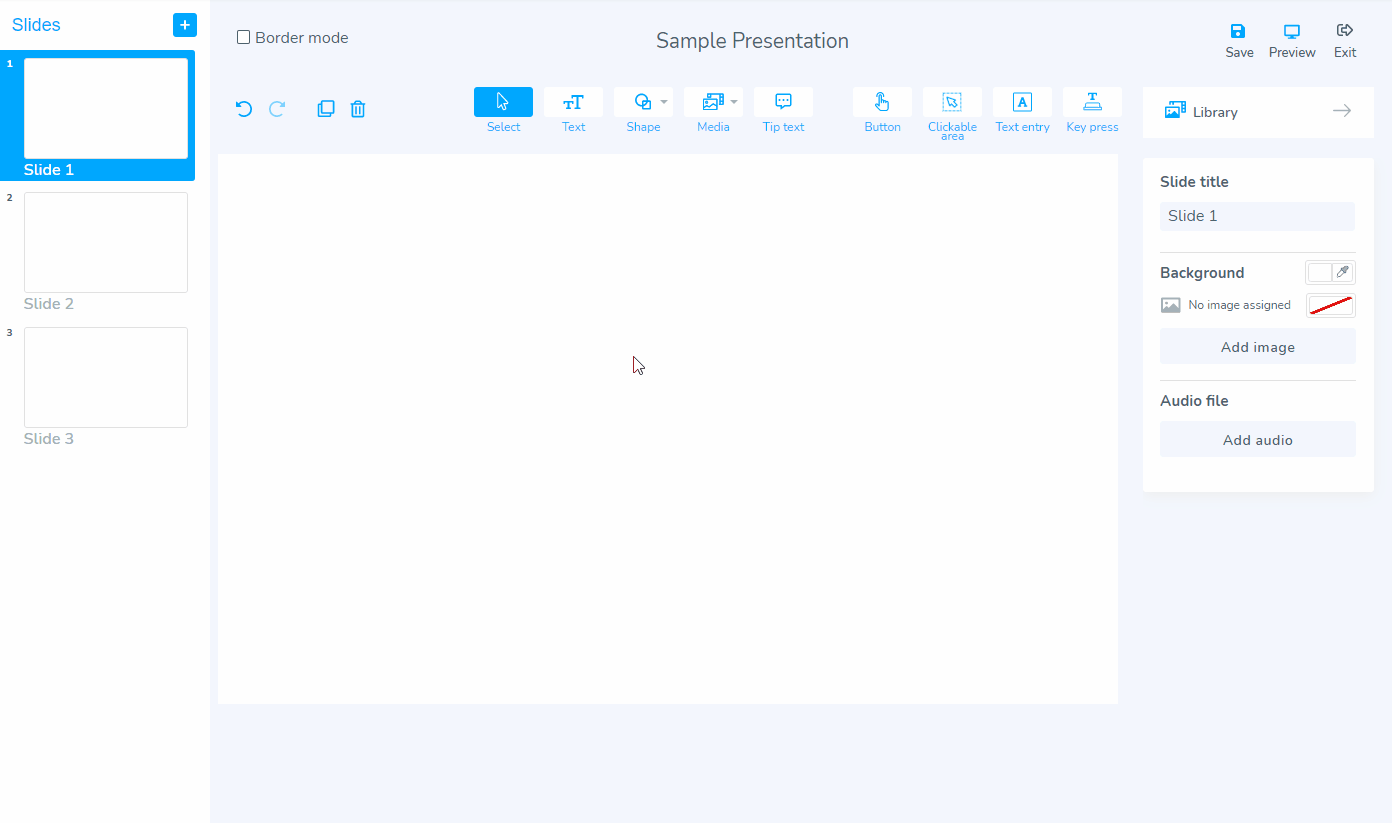The image size is (1392, 823).
Task: Open the Media dropdown arrow
Action: pyautogui.click(x=734, y=102)
